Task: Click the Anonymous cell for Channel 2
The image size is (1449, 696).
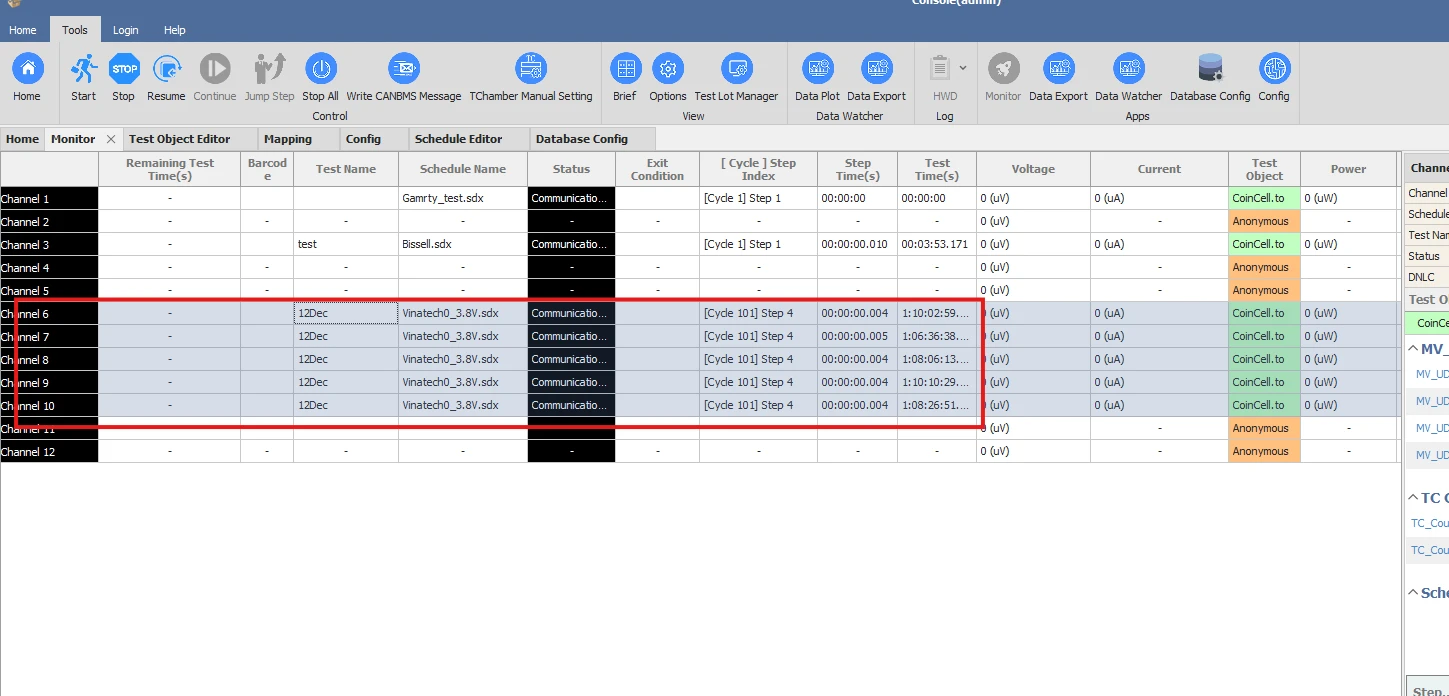Action: tap(1264, 221)
